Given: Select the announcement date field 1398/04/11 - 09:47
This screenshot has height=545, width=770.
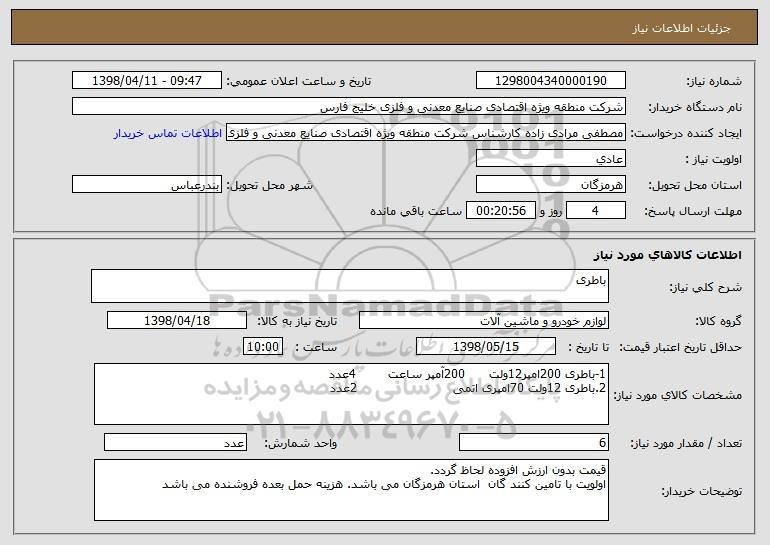Looking at the screenshot, I should (x=147, y=81).
